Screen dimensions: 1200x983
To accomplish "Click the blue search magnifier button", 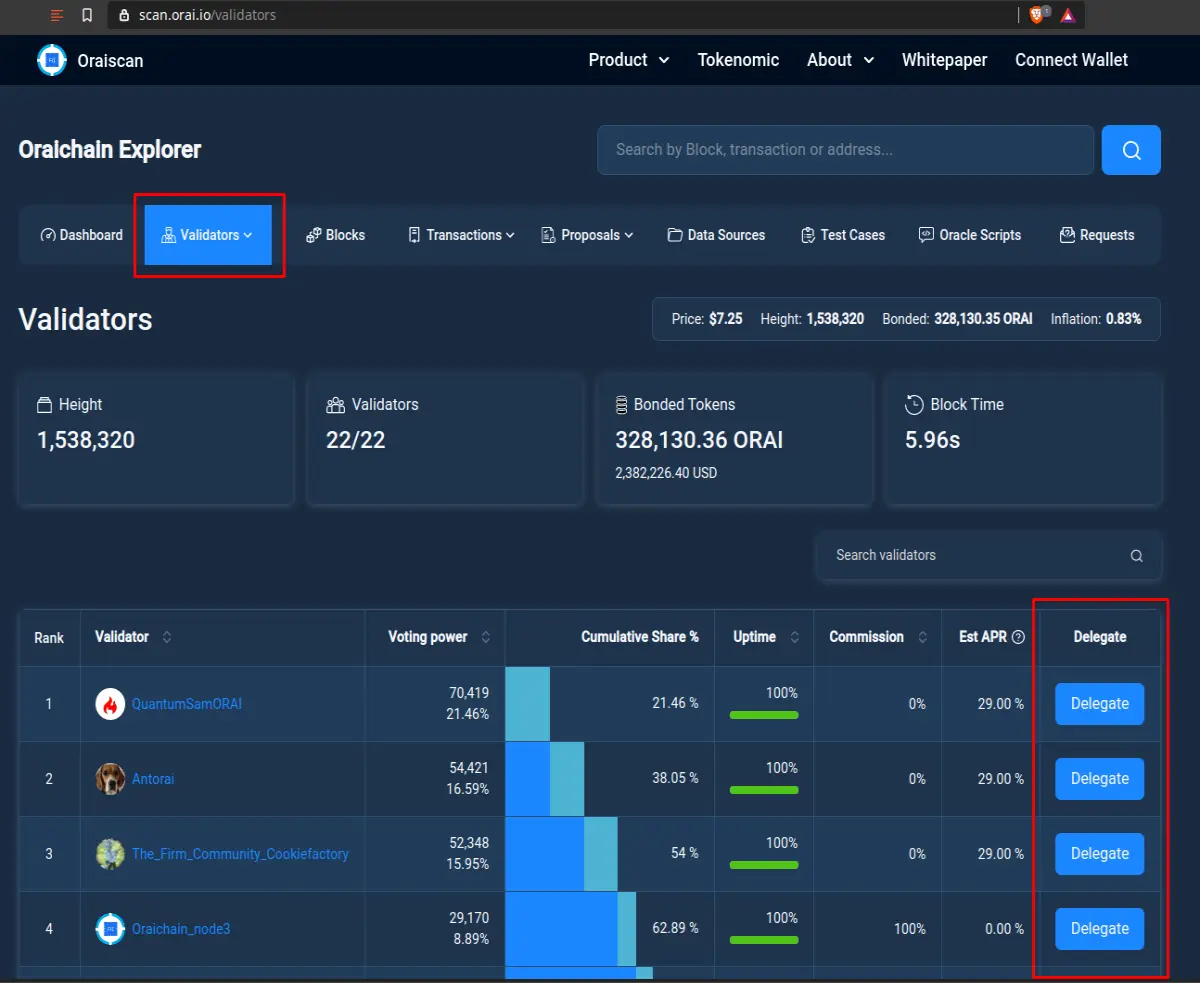I will point(1131,150).
